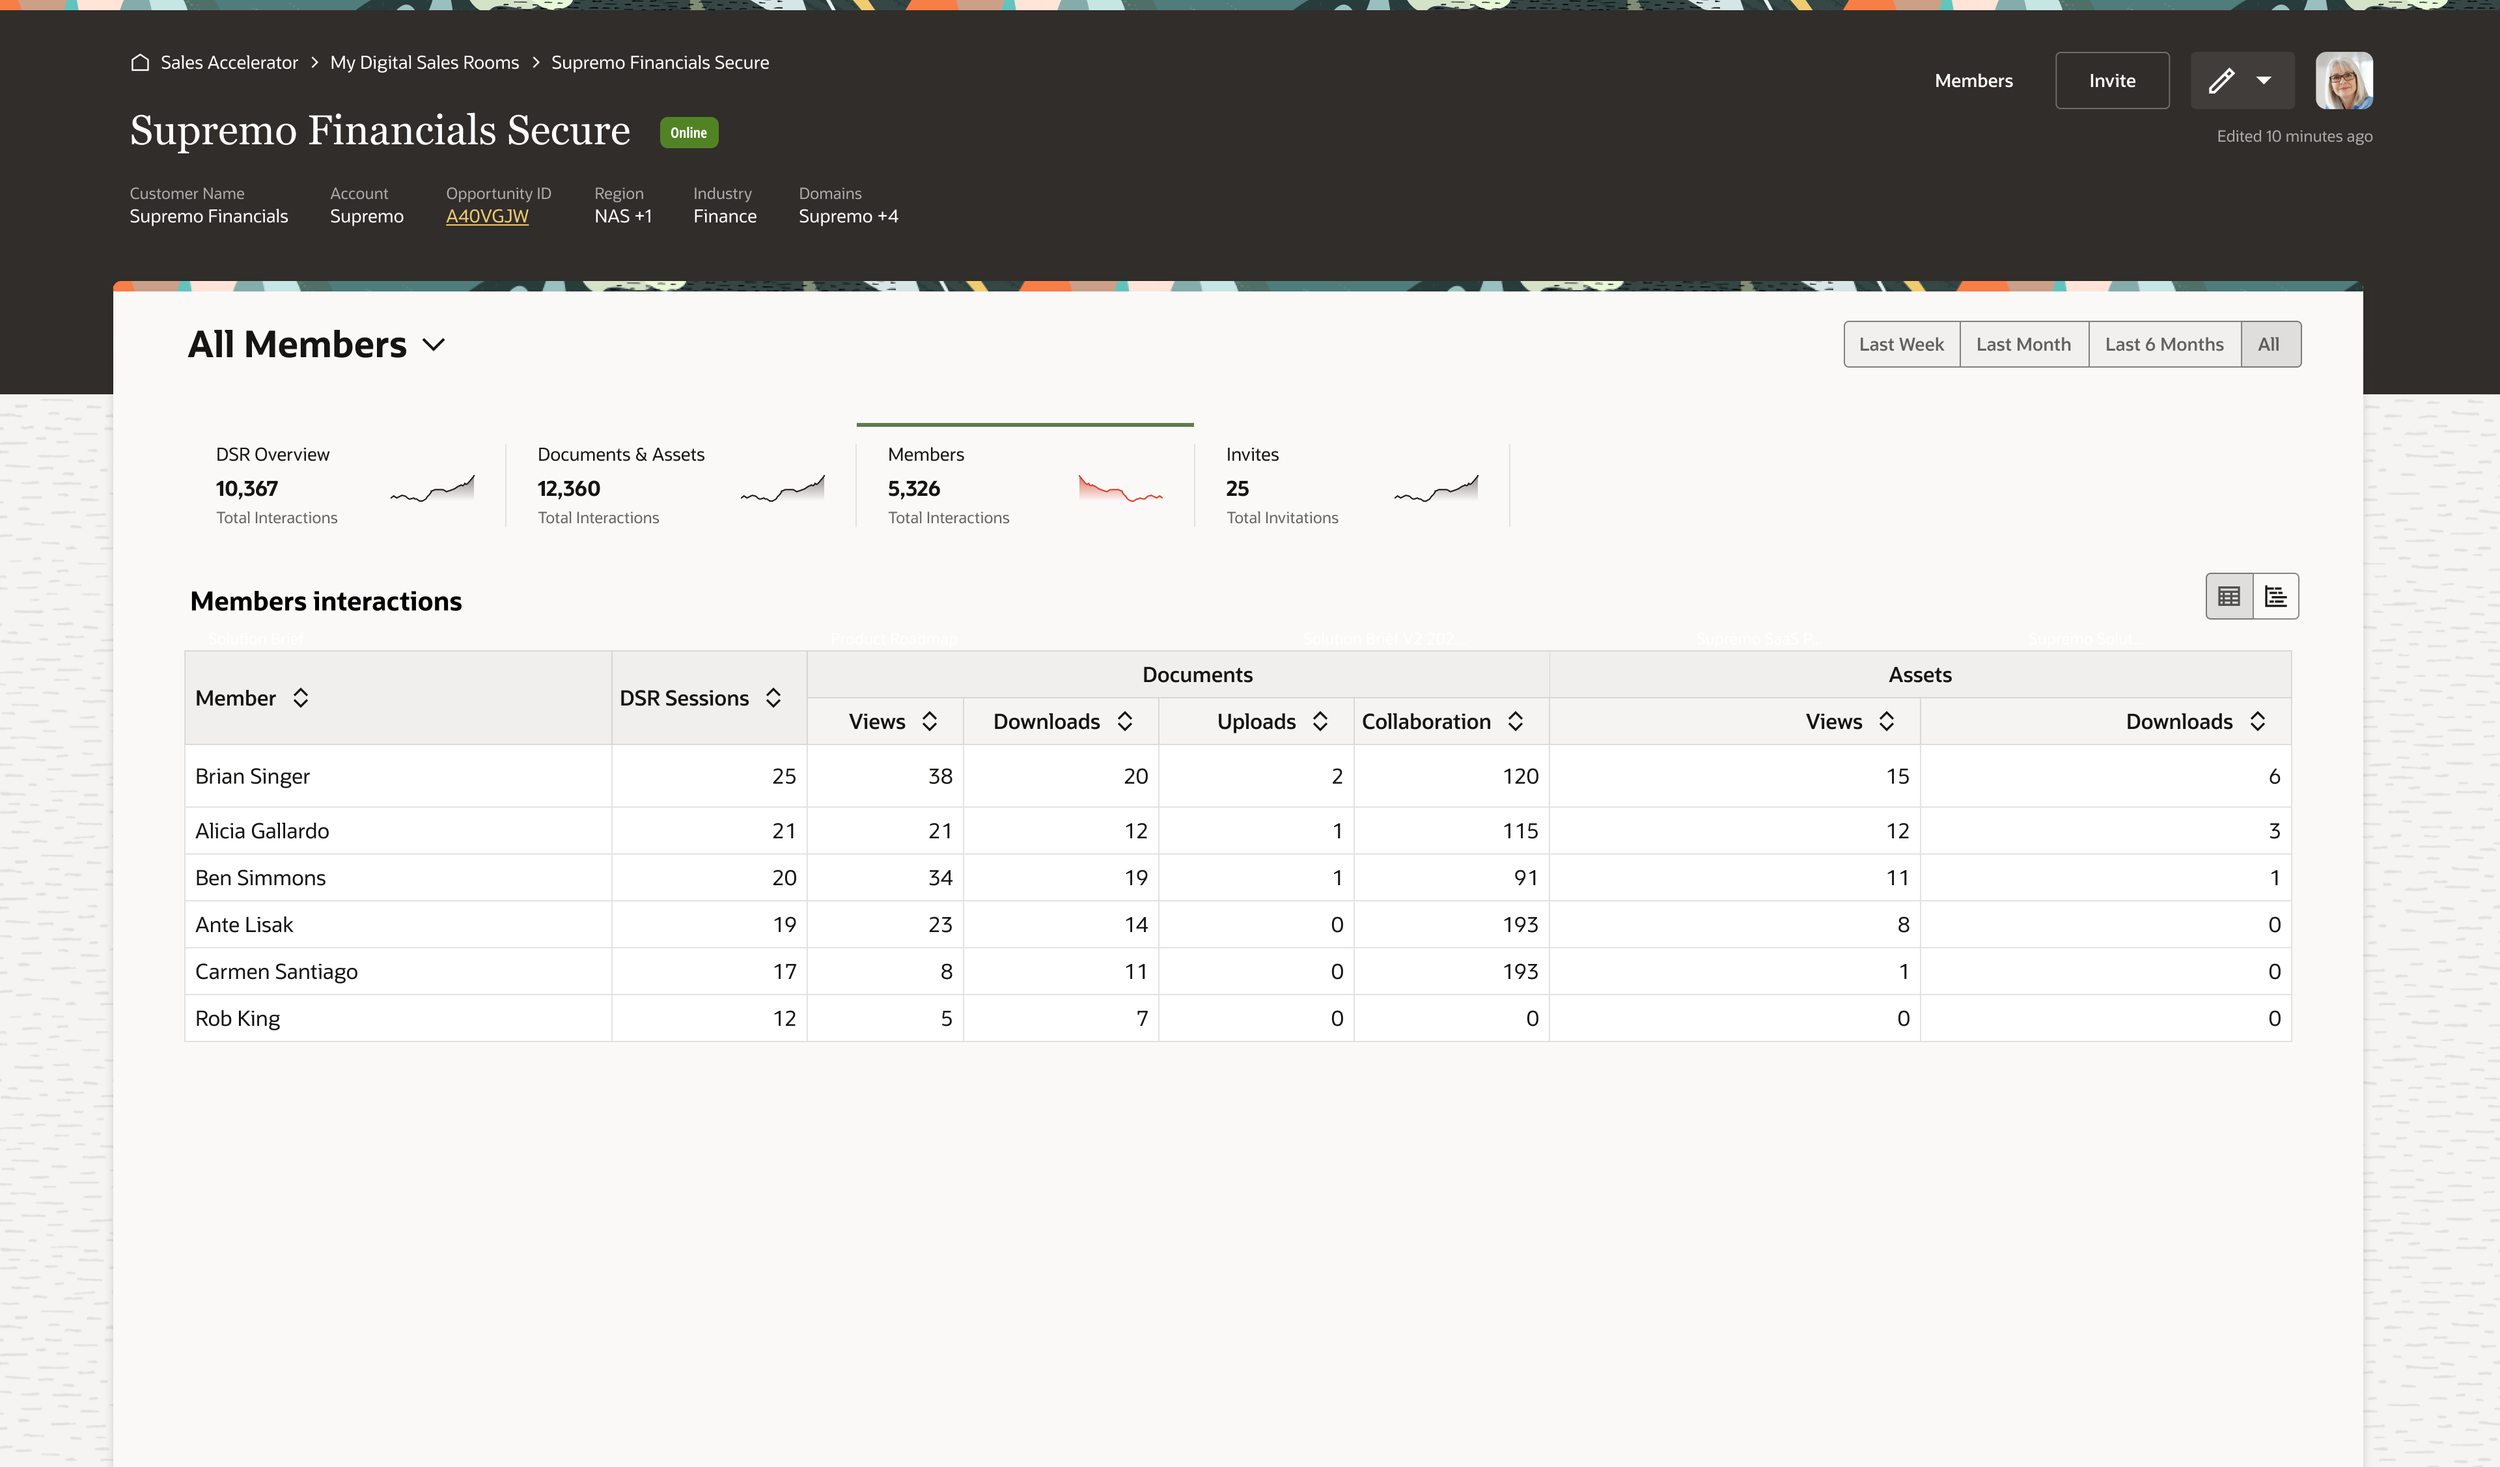The width and height of the screenshot is (2500, 1467).
Task: Sort Documents Collaboration column
Action: tap(1515, 722)
